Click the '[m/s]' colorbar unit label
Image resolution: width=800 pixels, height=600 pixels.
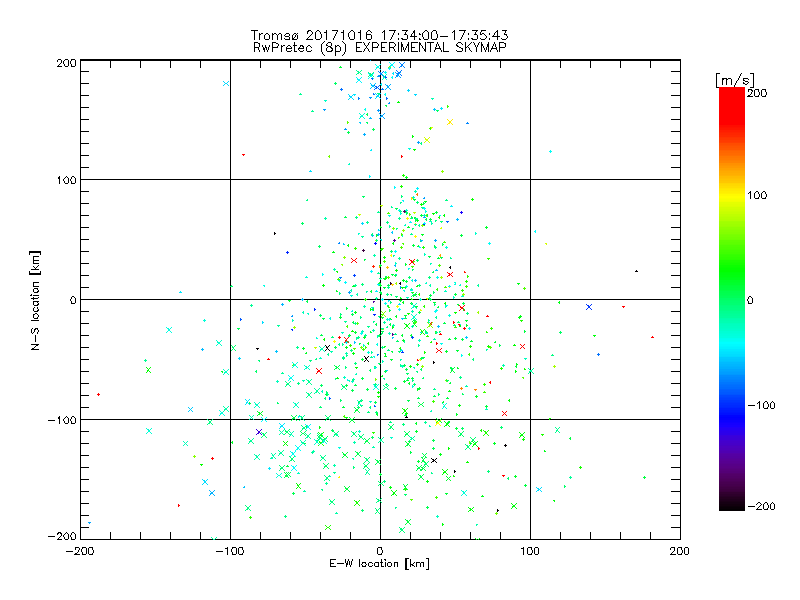[735, 80]
